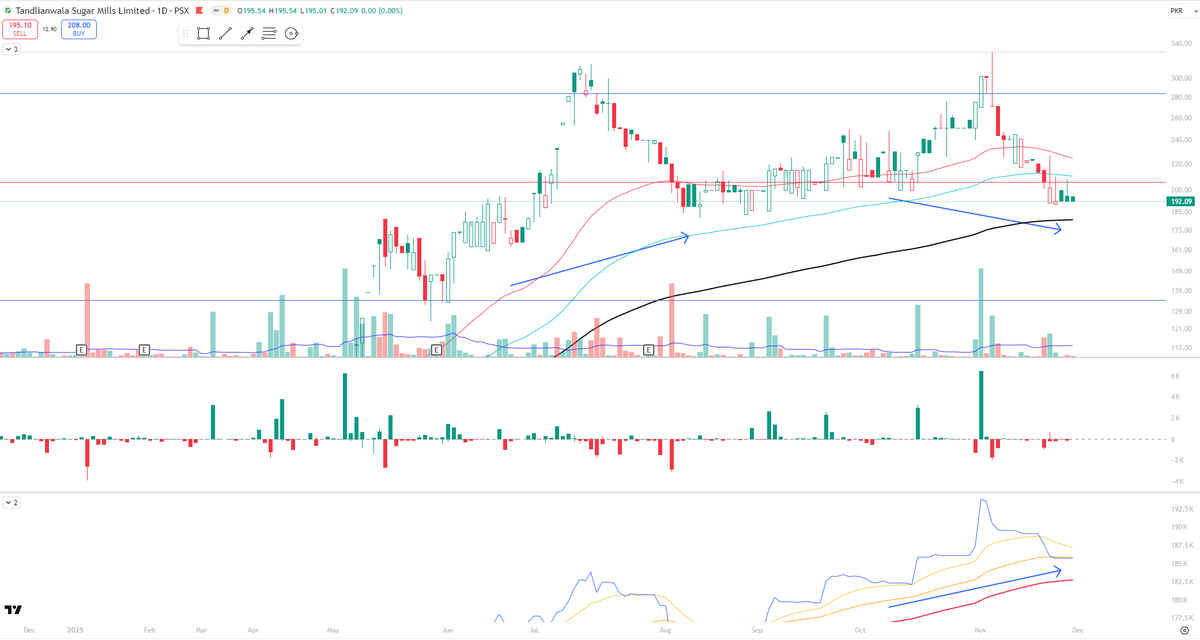Click the 2025 label on time axis
1200x640 pixels.
[76, 630]
